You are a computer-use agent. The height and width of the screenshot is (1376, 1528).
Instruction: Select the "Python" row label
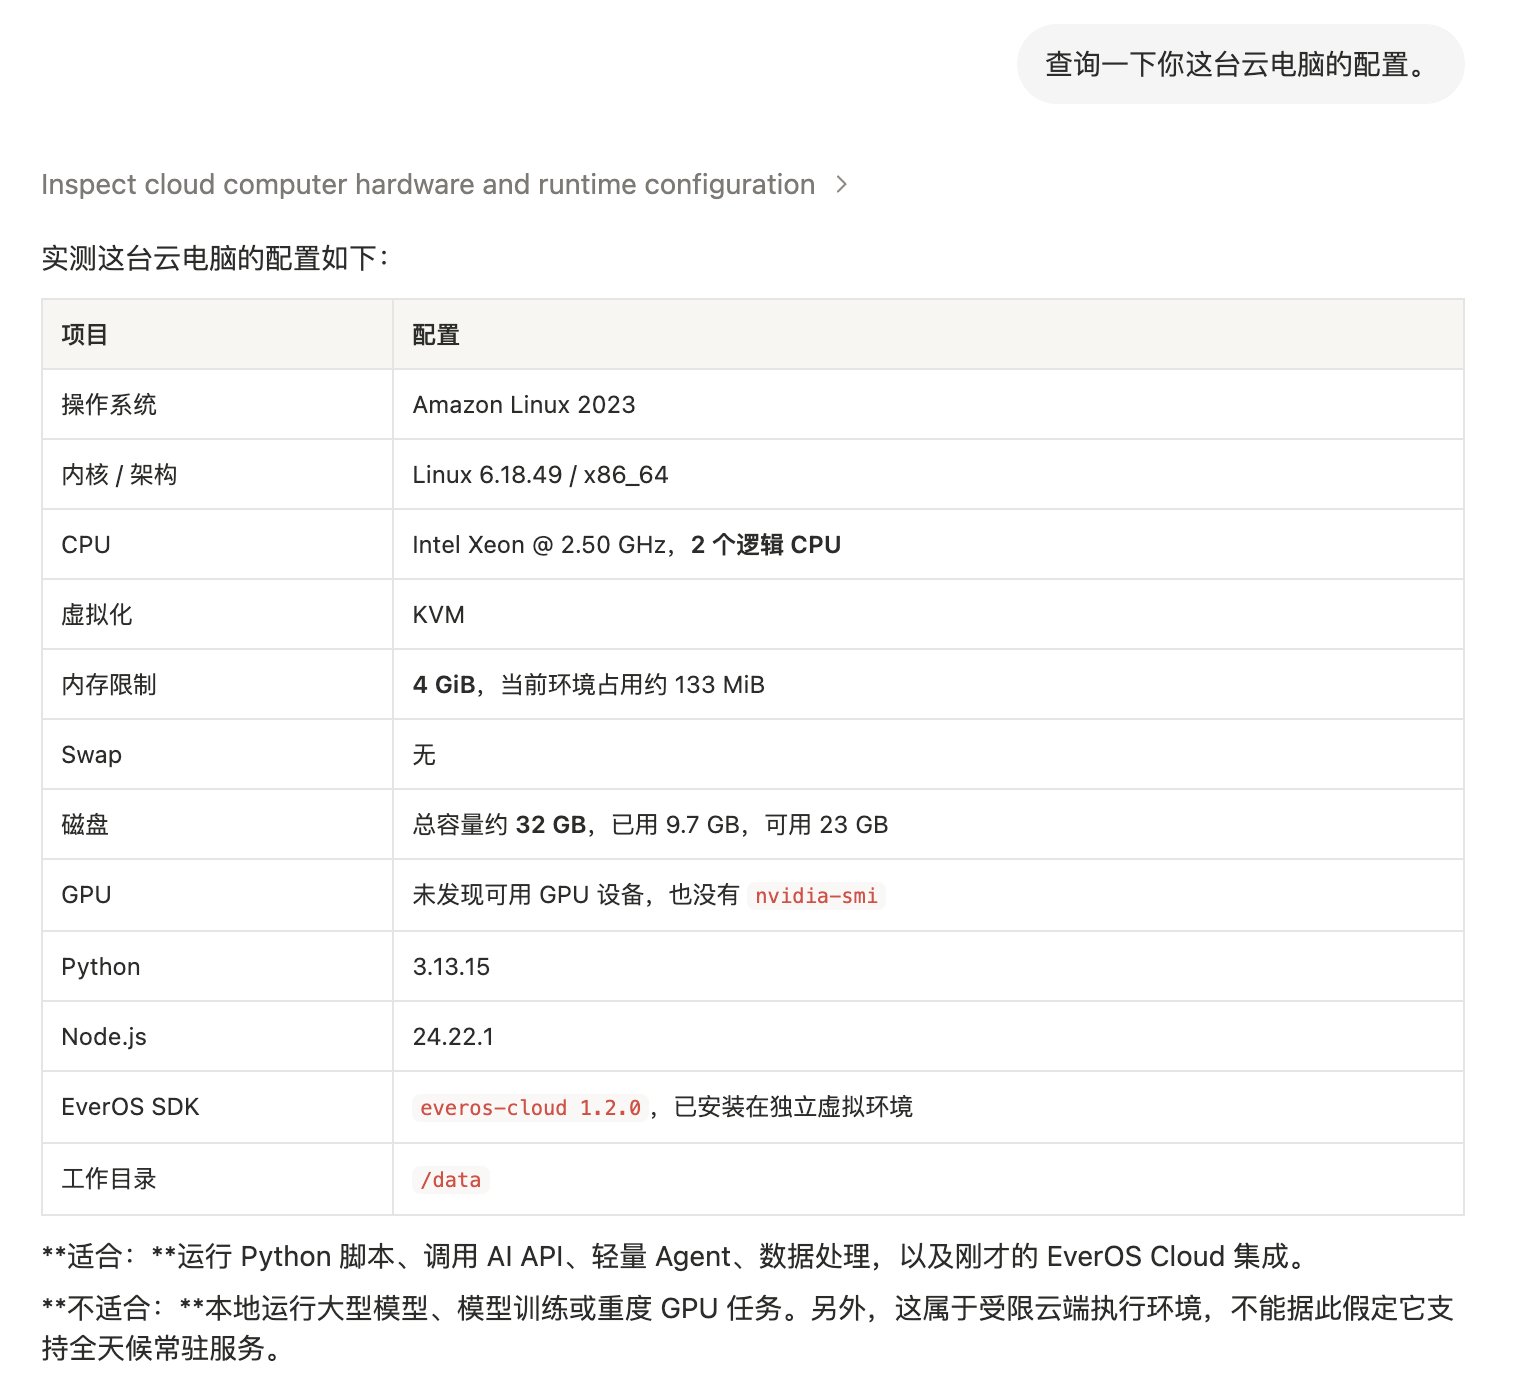101,966
